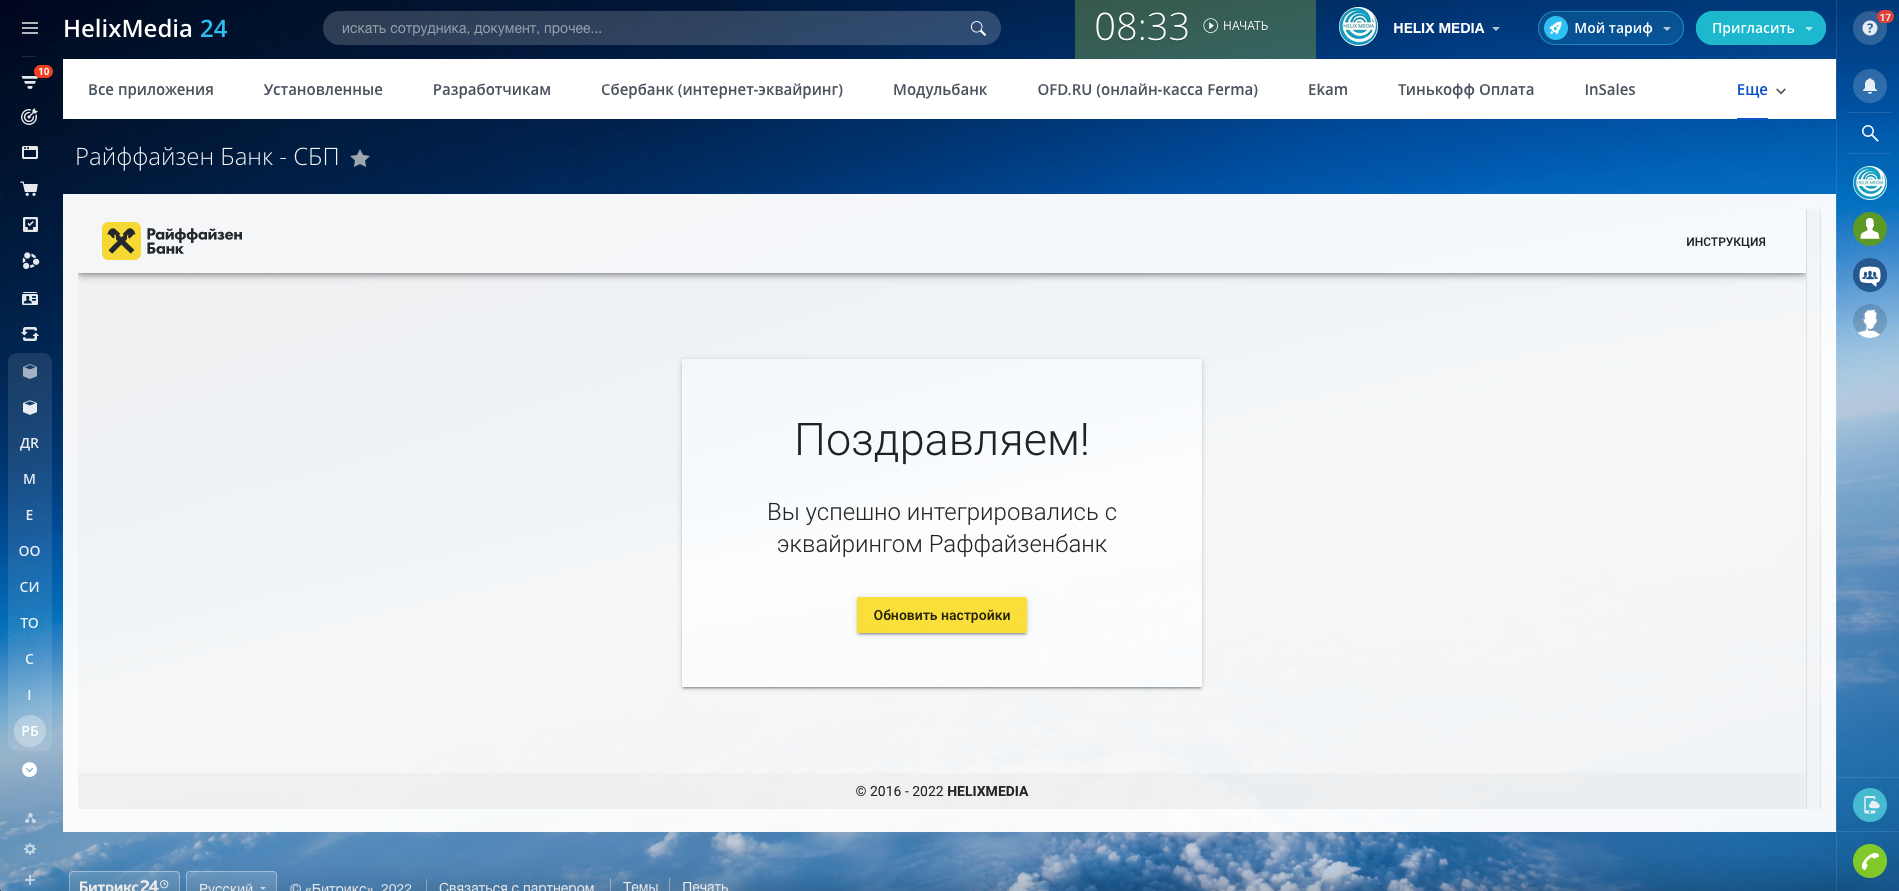The height and width of the screenshot is (891, 1899).
Task: Open the group chat icon in right panel
Action: coord(1870,275)
